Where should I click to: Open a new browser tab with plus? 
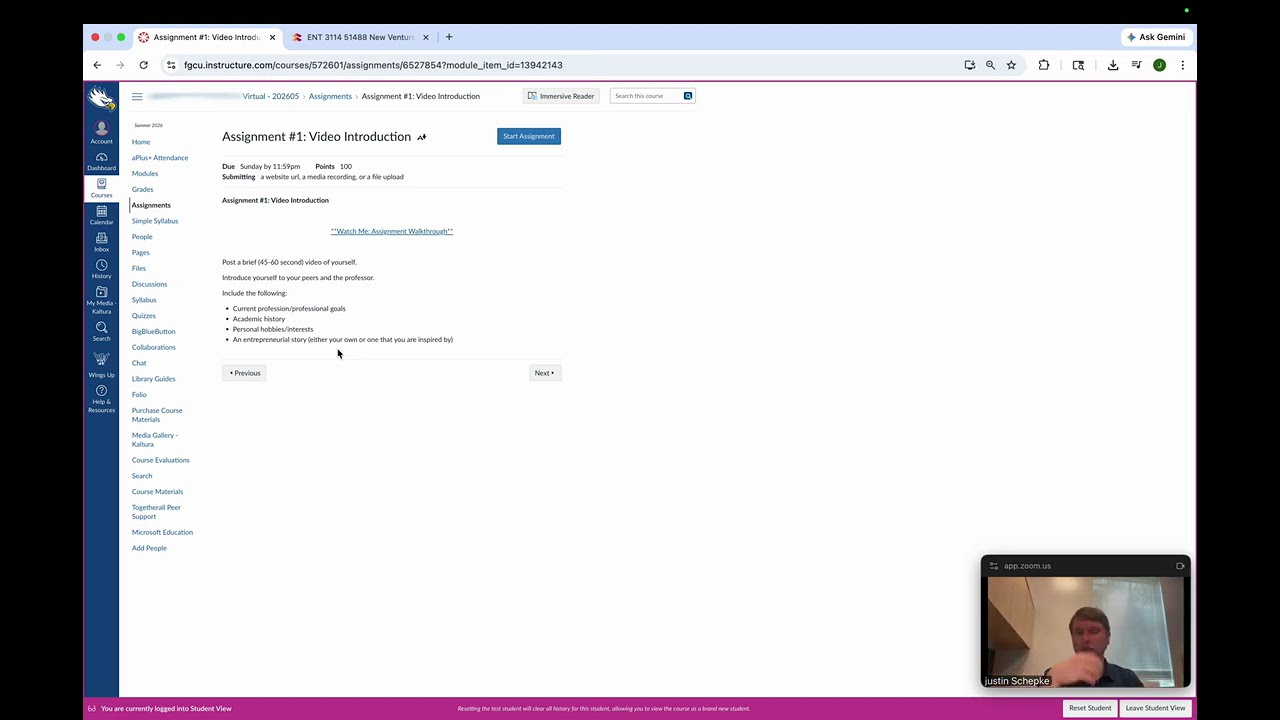(x=449, y=37)
